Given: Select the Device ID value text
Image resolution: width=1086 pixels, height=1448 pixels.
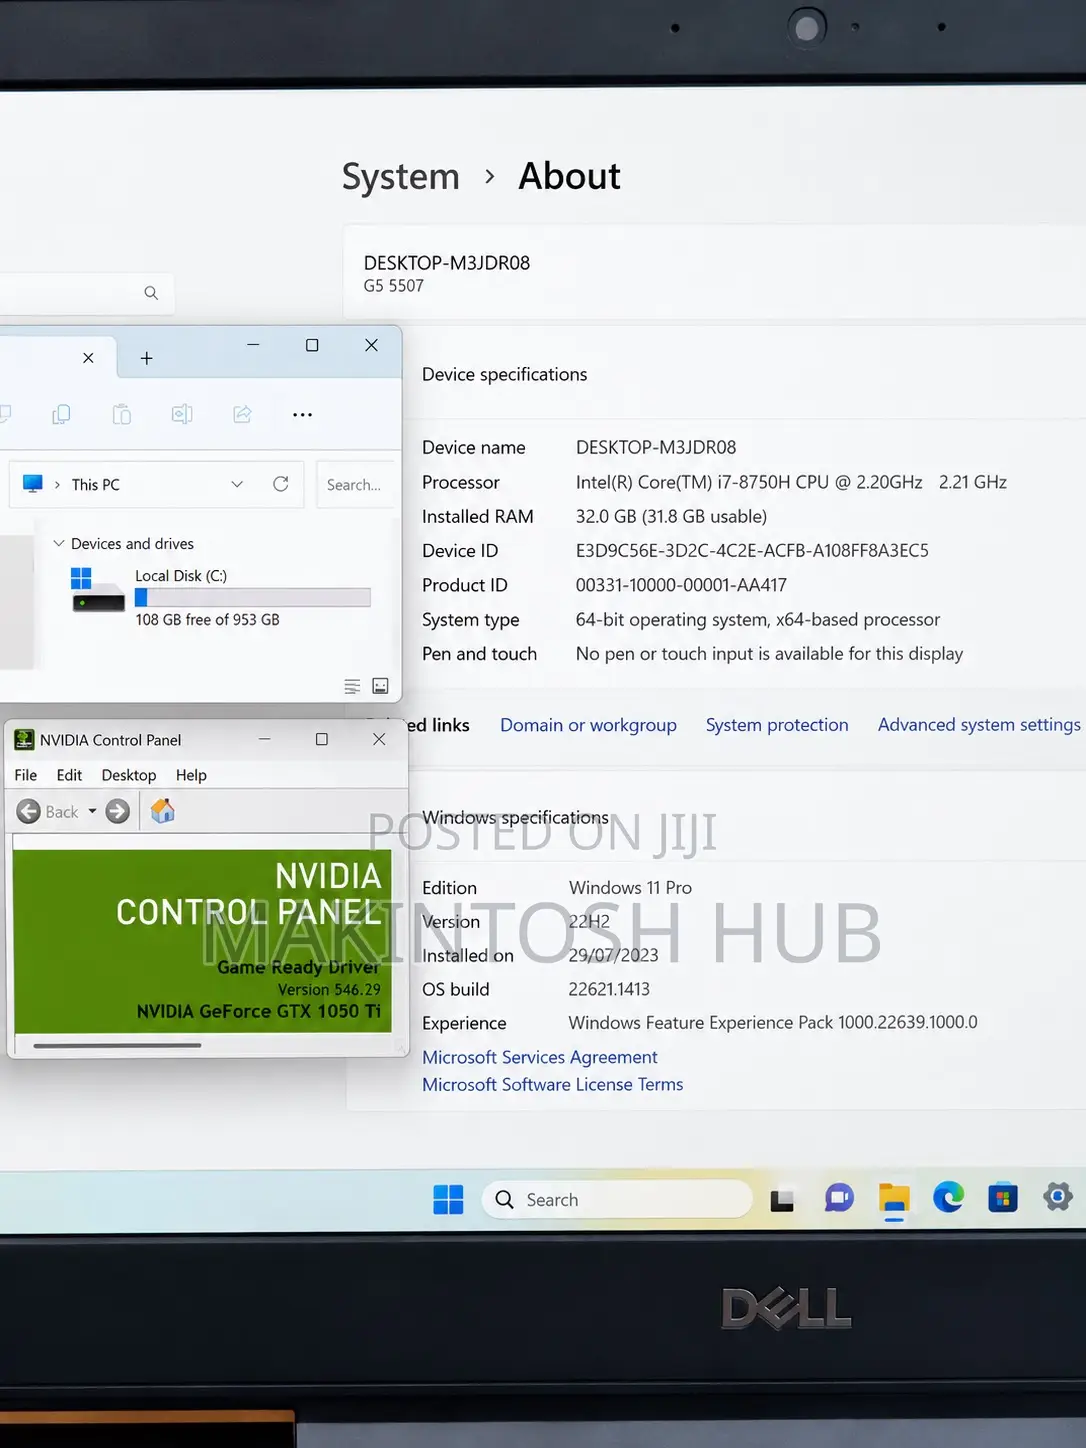Looking at the screenshot, I should pyautogui.click(x=752, y=551).
